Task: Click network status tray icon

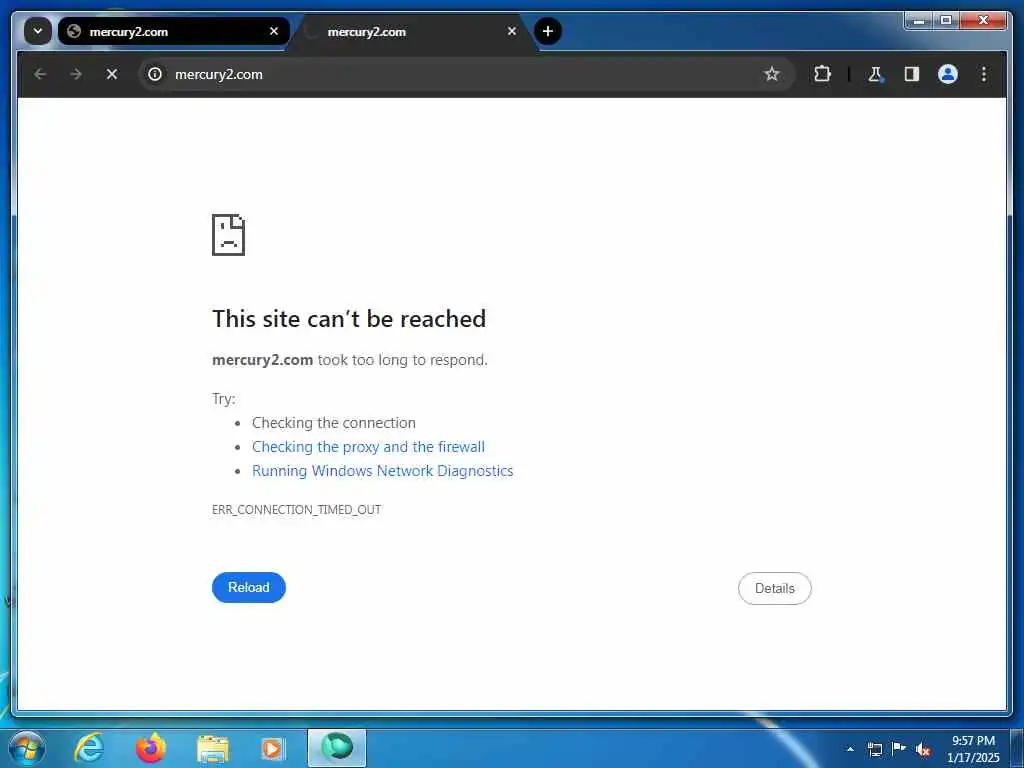Action: [x=874, y=749]
